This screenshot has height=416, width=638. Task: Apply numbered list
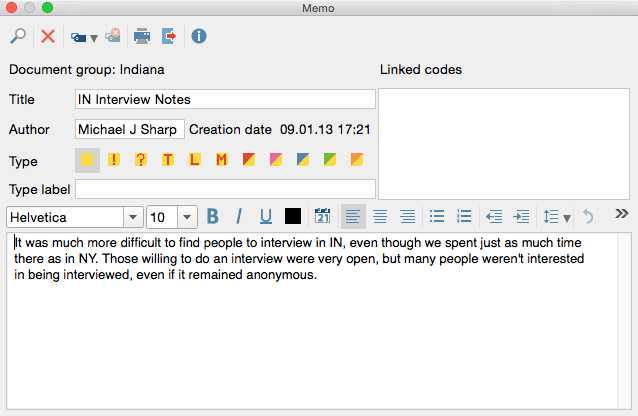464,216
